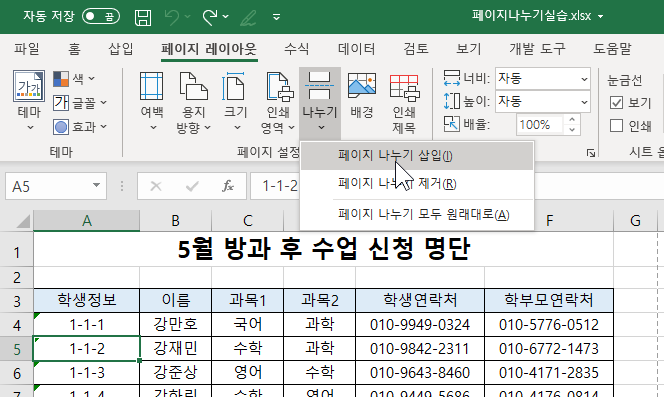Viewport: 664px width, 397px height.
Task: Select row 3 header
Action: click(x=17, y=301)
